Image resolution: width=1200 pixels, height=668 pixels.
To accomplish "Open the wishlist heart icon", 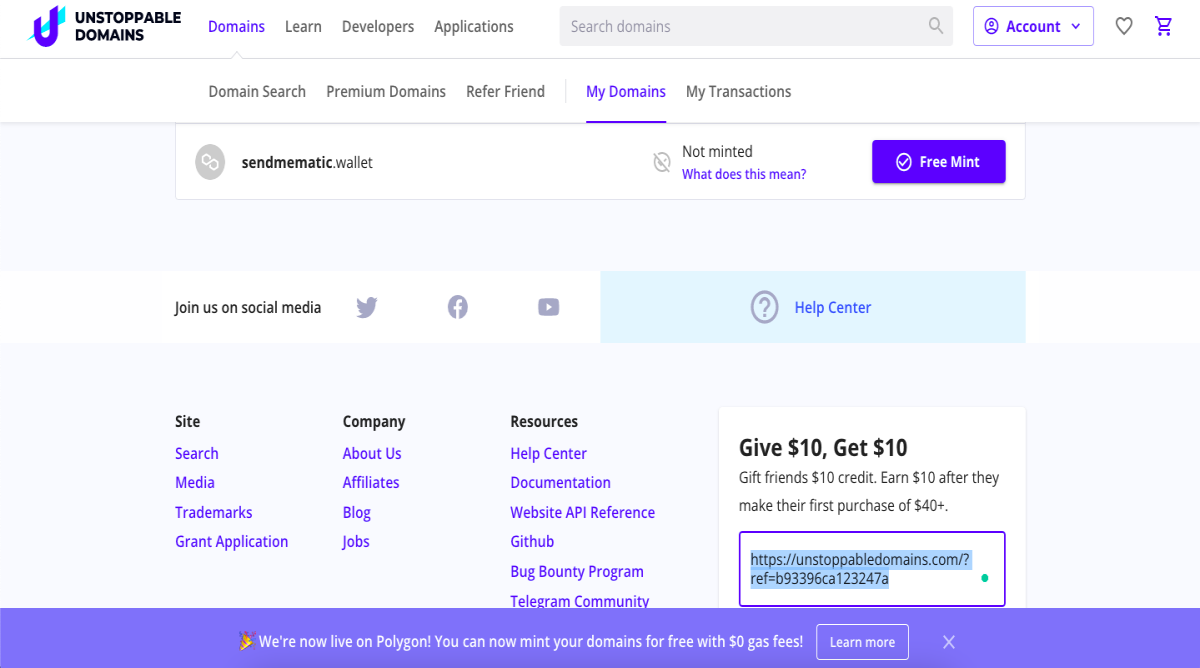I will [x=1124, y=26].
